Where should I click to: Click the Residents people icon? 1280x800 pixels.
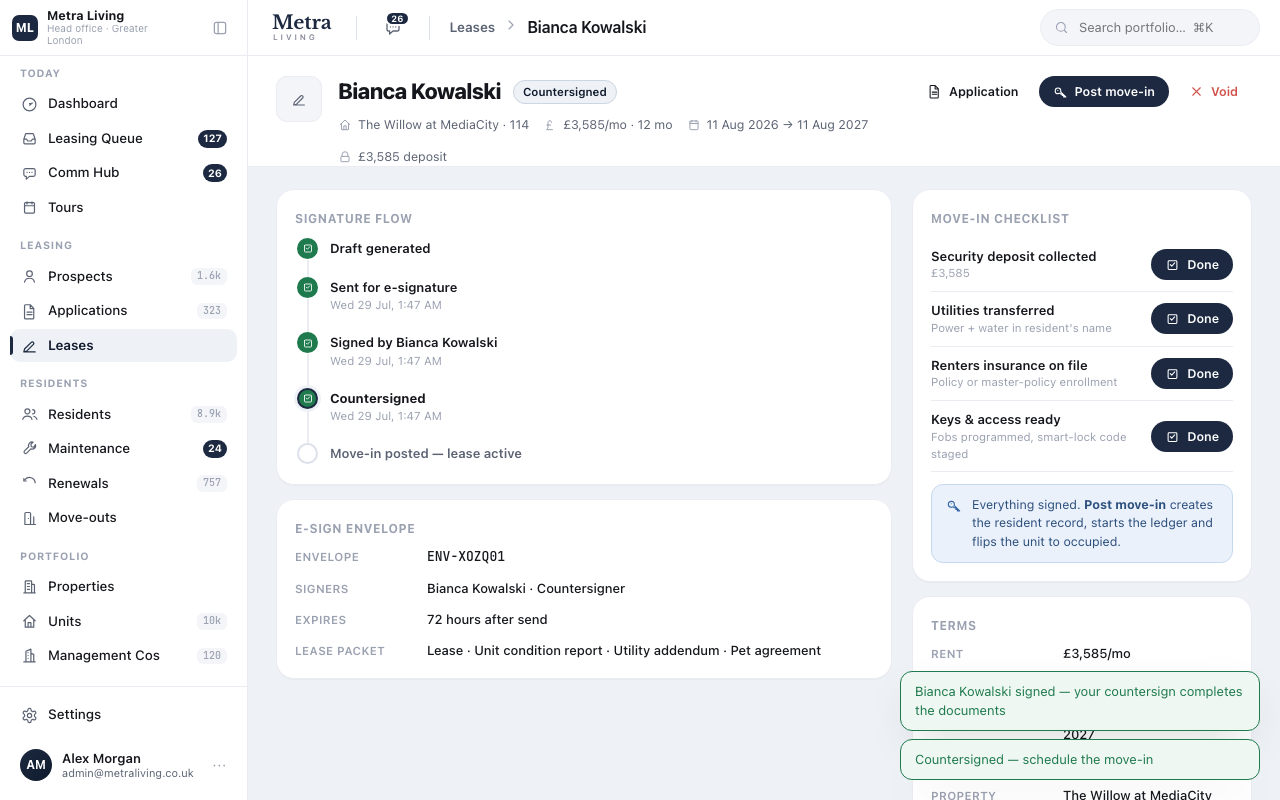click(x=30, y=415)
